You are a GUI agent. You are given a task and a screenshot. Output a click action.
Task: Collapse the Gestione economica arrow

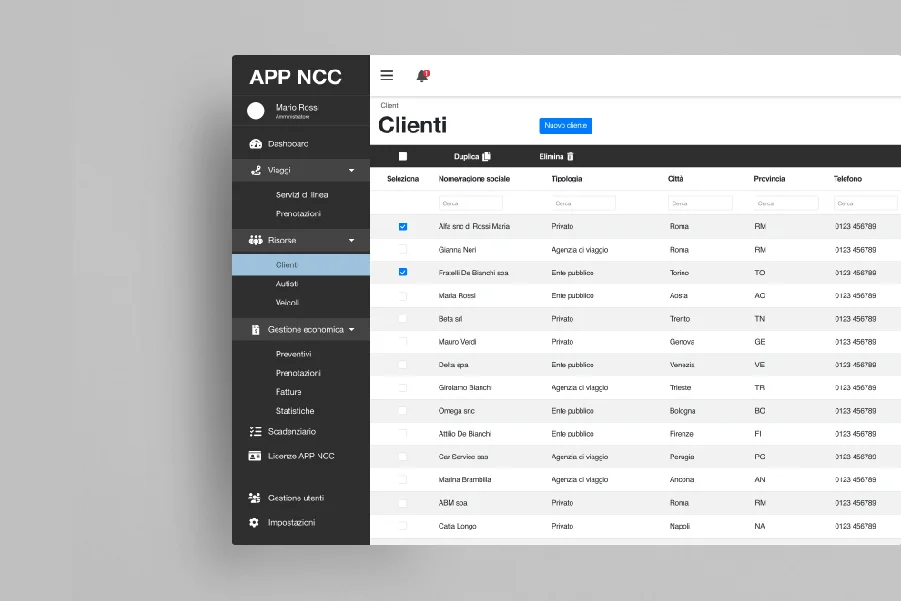[351, 329]
